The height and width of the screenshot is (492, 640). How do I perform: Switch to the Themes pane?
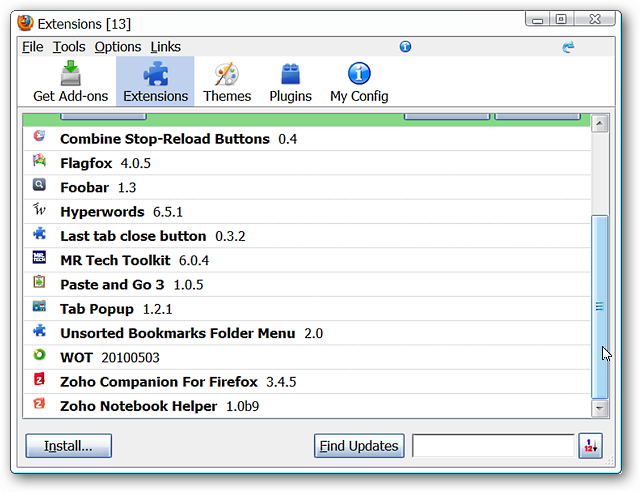[x=227, y=82]
